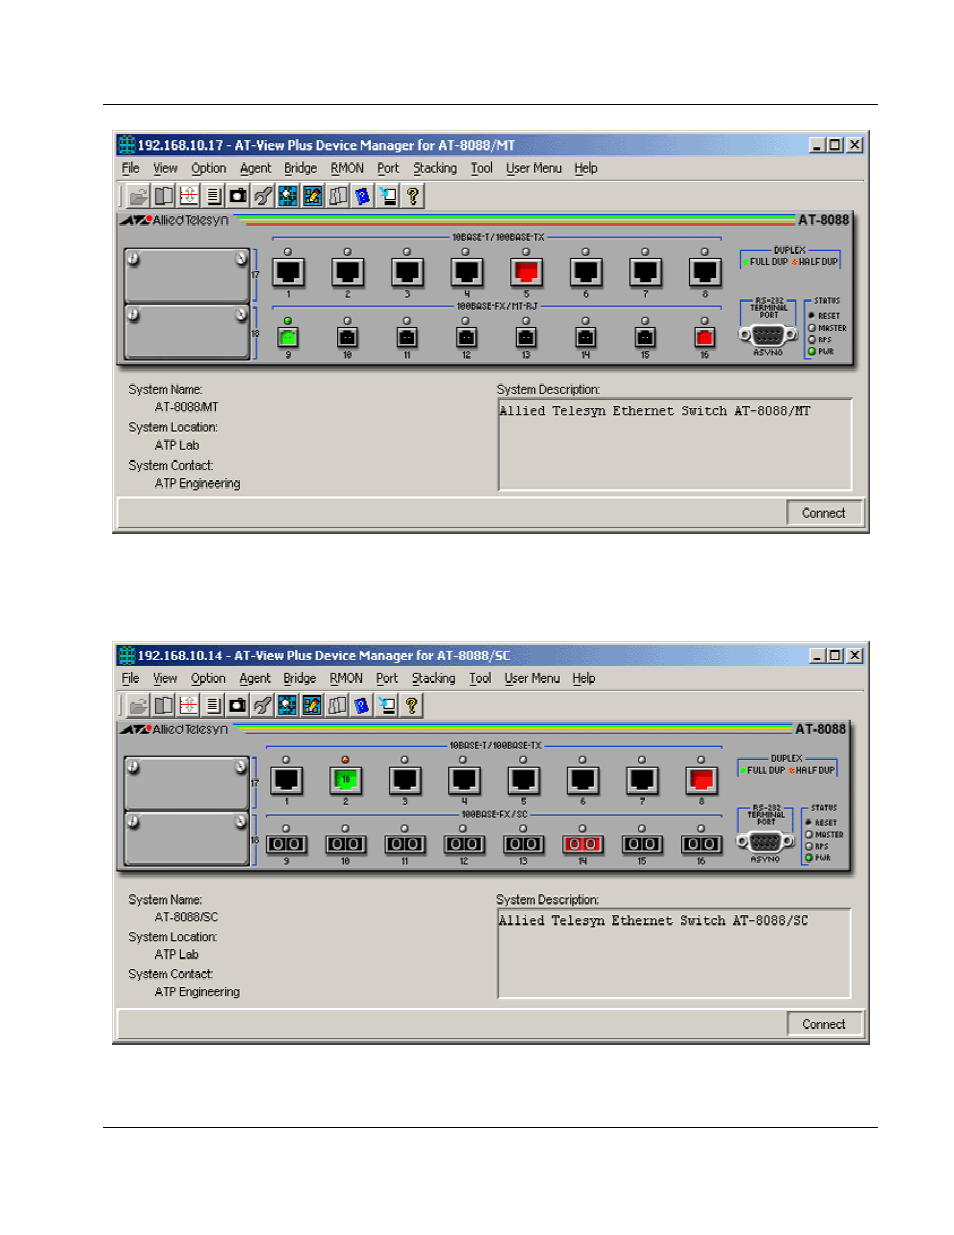Image resolution: width=954 pixels, height=1235 pixels.
Task: Click expansion slot 17 on AT-8088/MT
Action: (187, 276)
